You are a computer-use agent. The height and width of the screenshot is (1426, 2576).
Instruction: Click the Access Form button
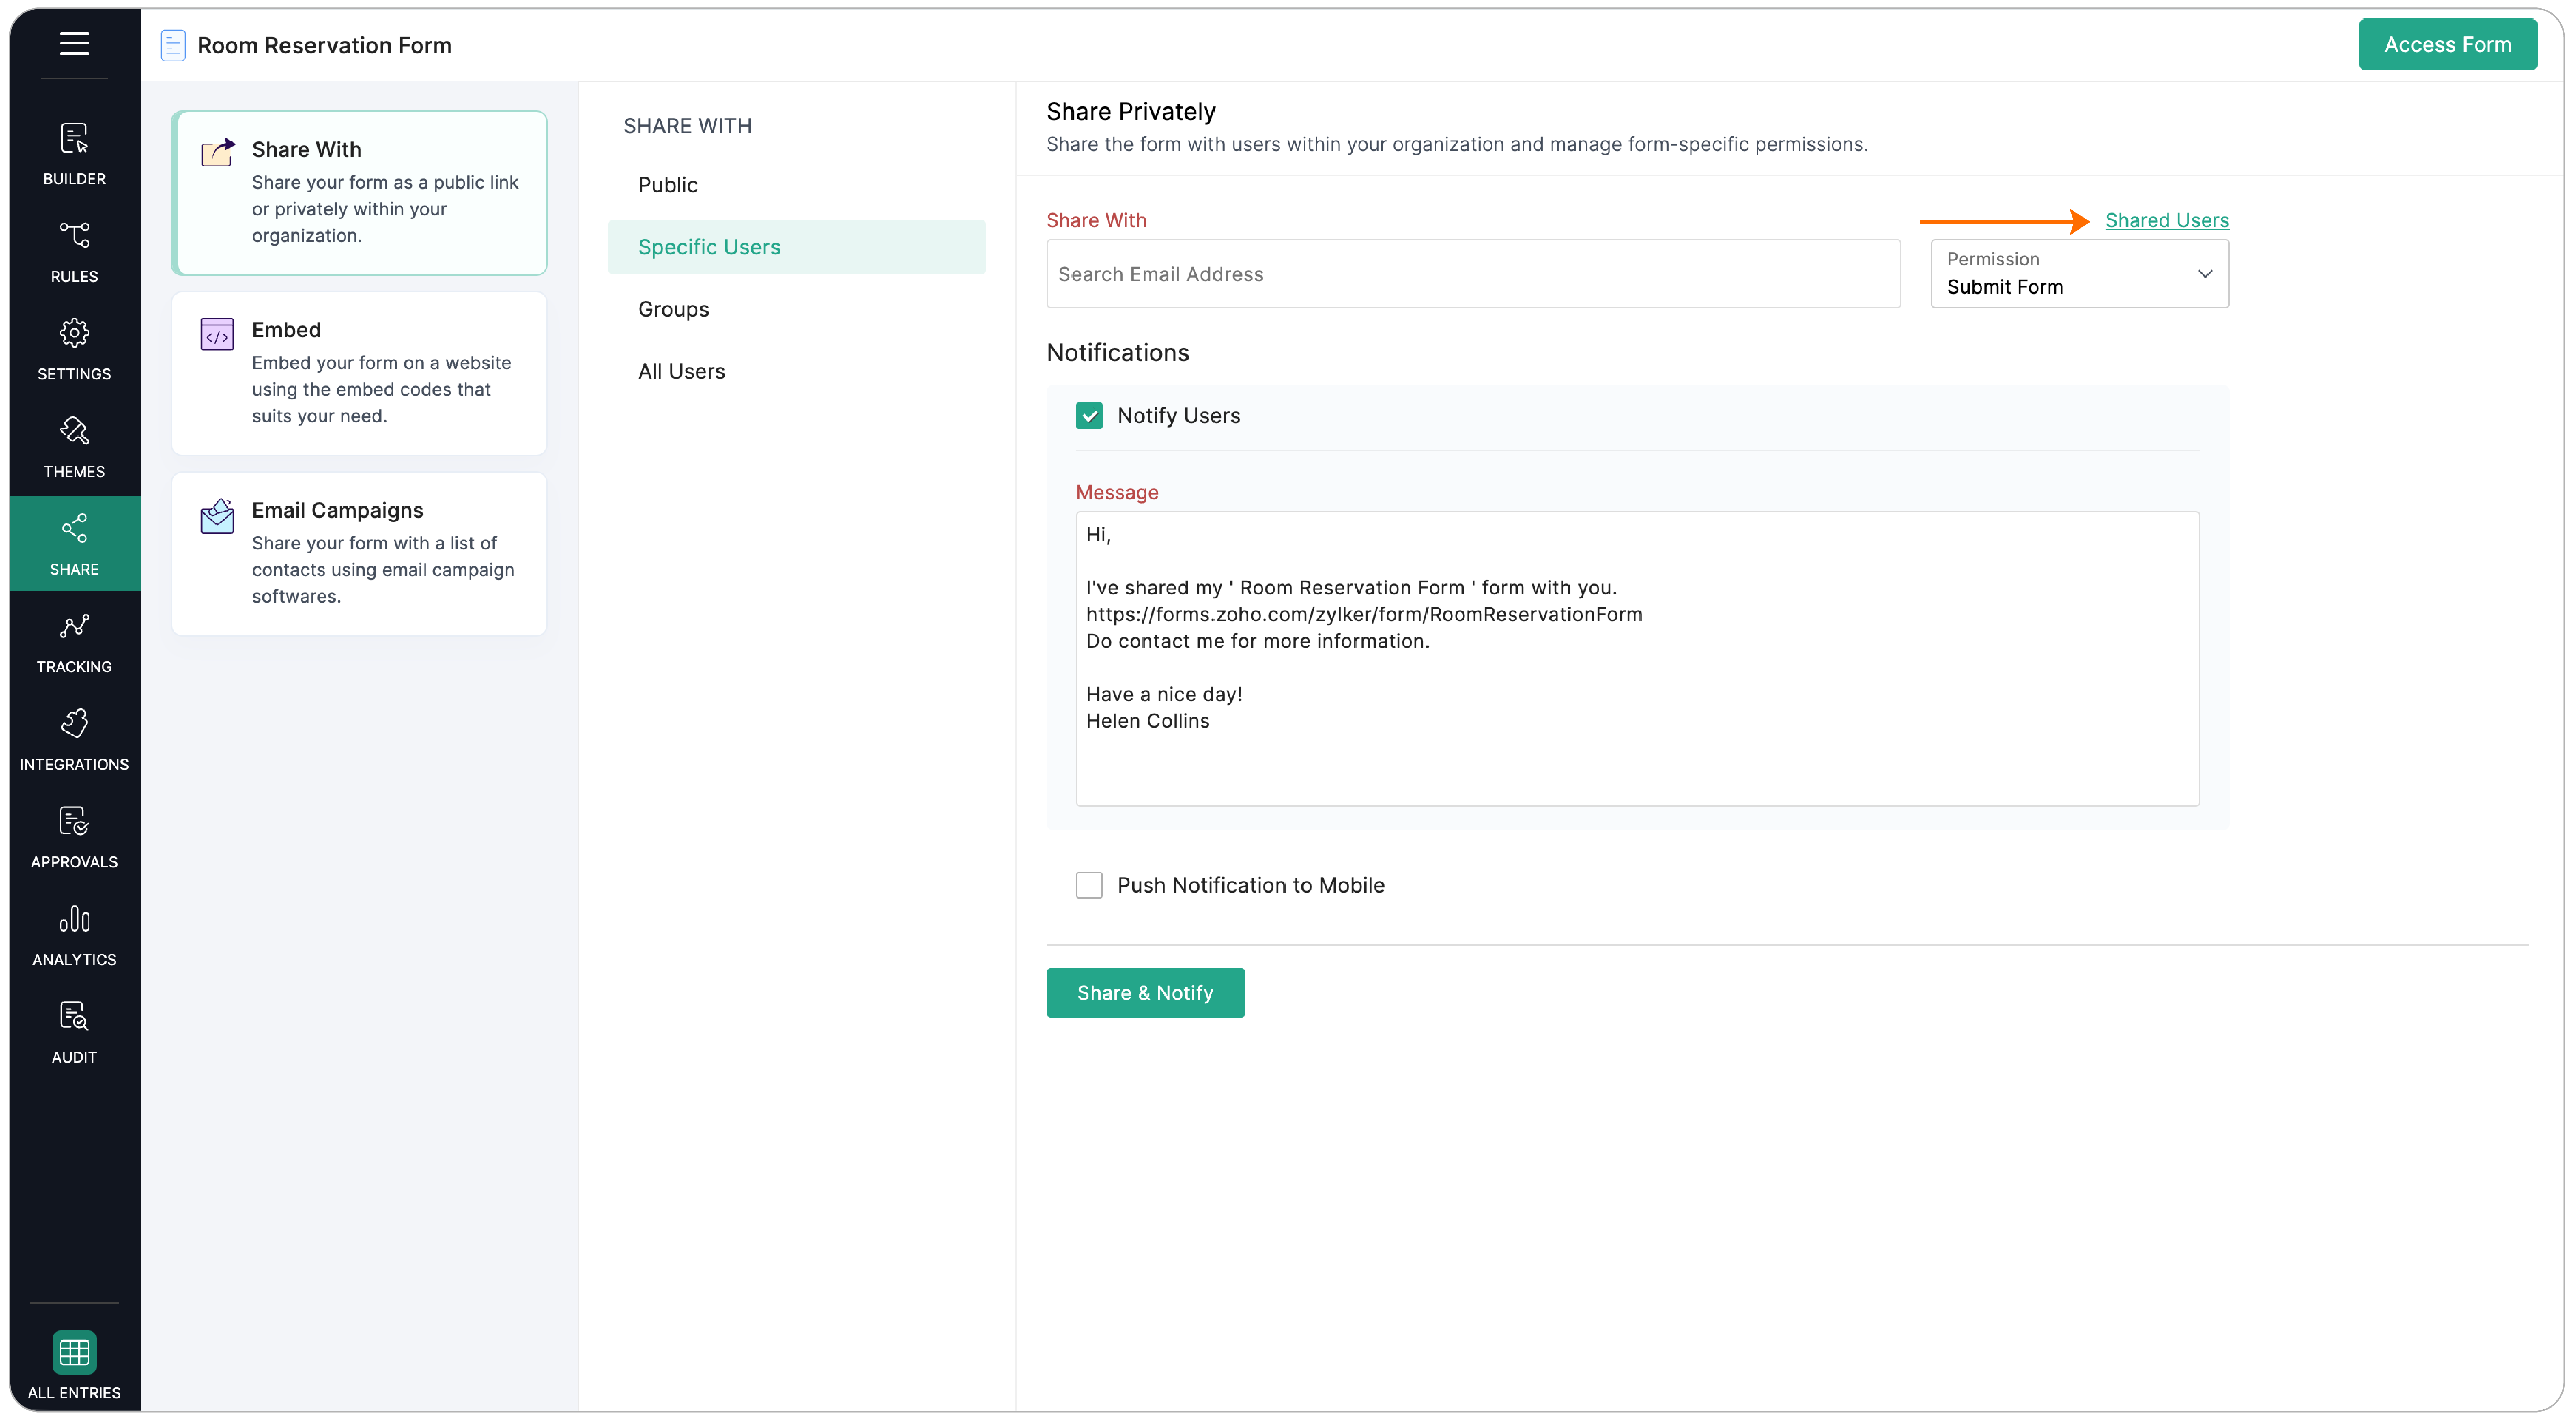(2447, 44)
